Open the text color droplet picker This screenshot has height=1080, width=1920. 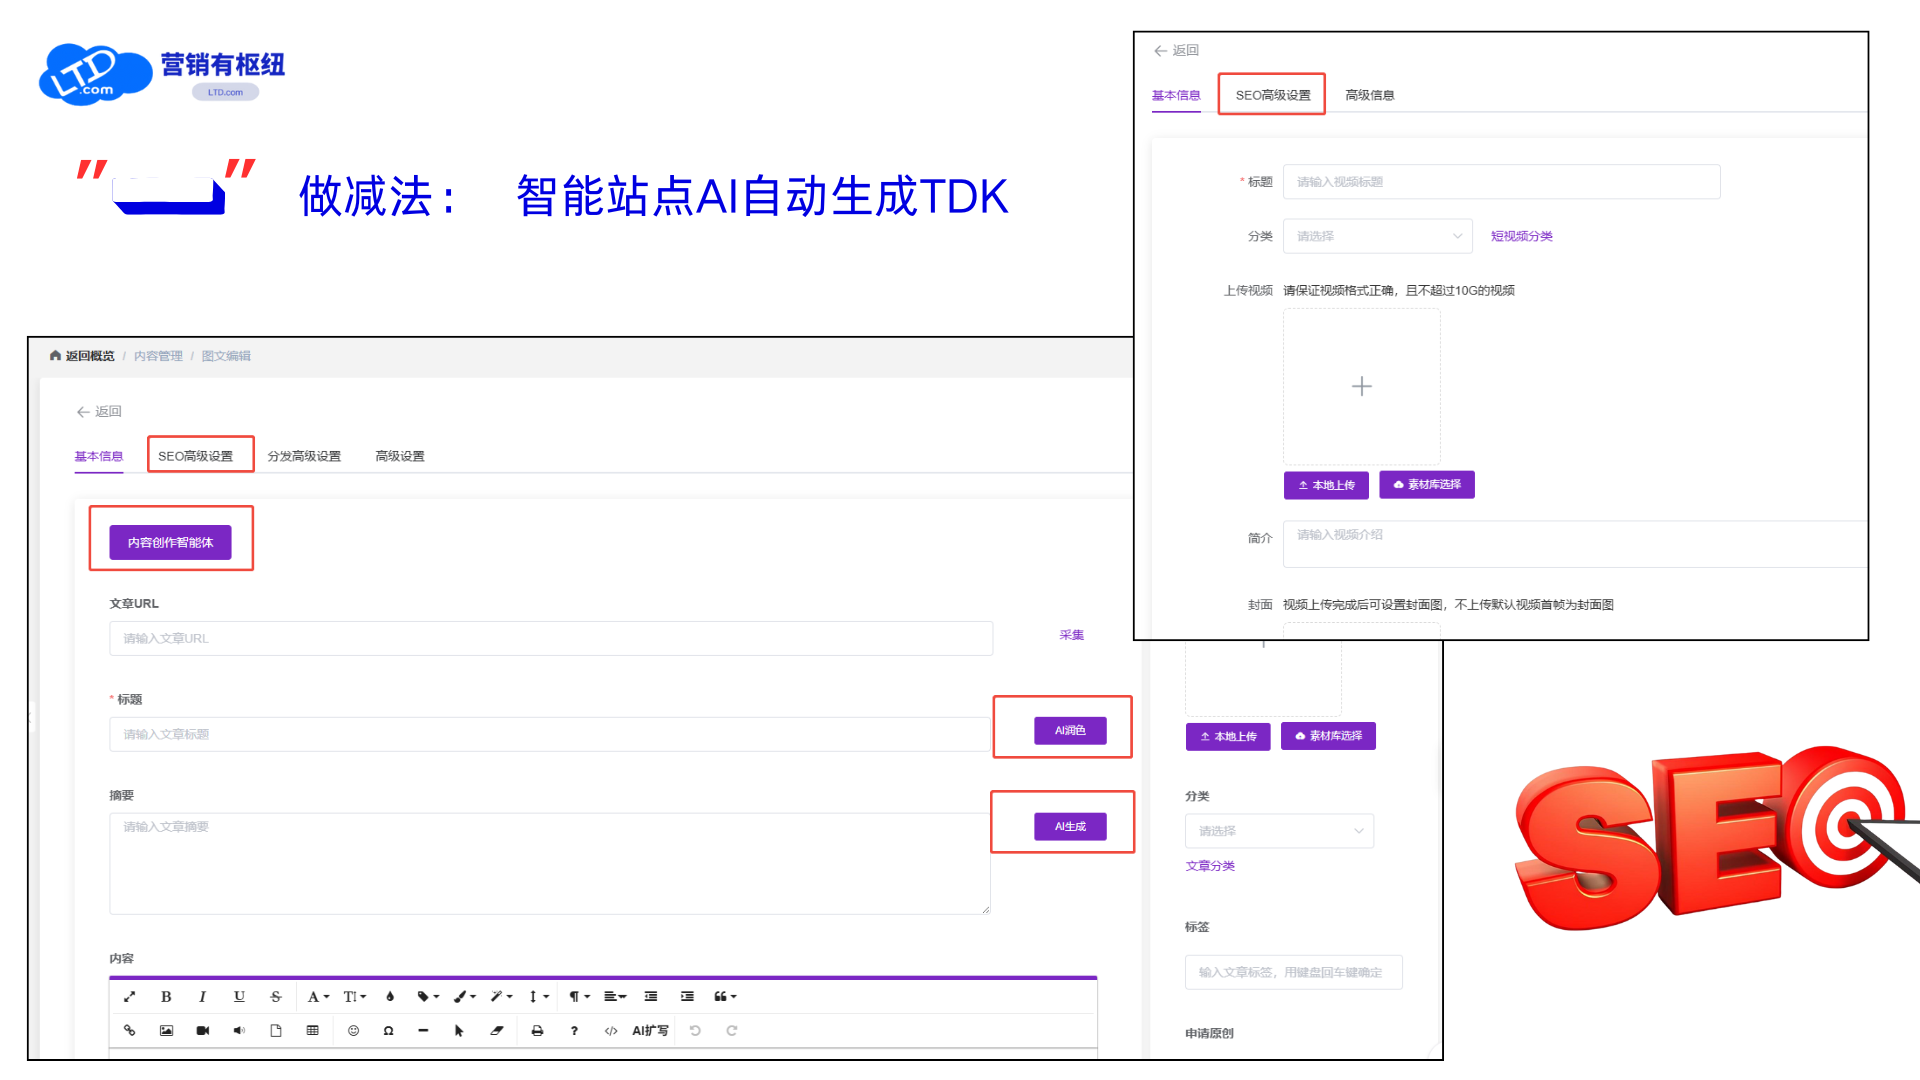pyautogui.click(x=390, y=996)
